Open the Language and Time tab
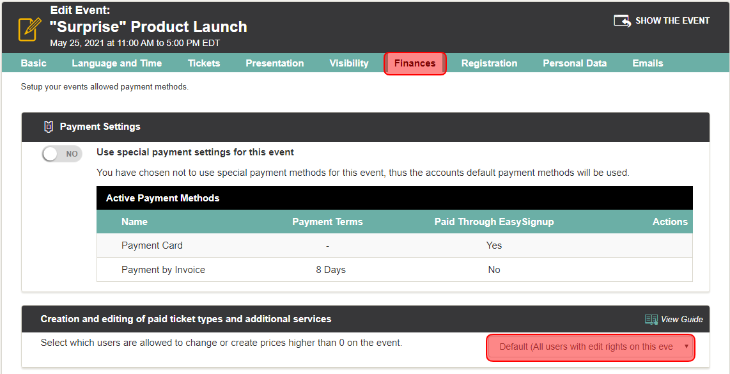The image size is (730, 374). [x=117, y=63]
